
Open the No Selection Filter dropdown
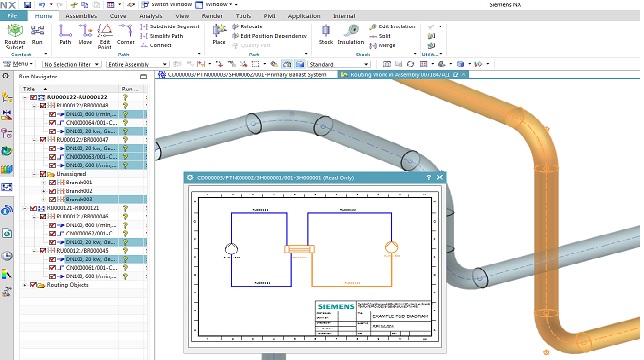(x=71, y=64)
